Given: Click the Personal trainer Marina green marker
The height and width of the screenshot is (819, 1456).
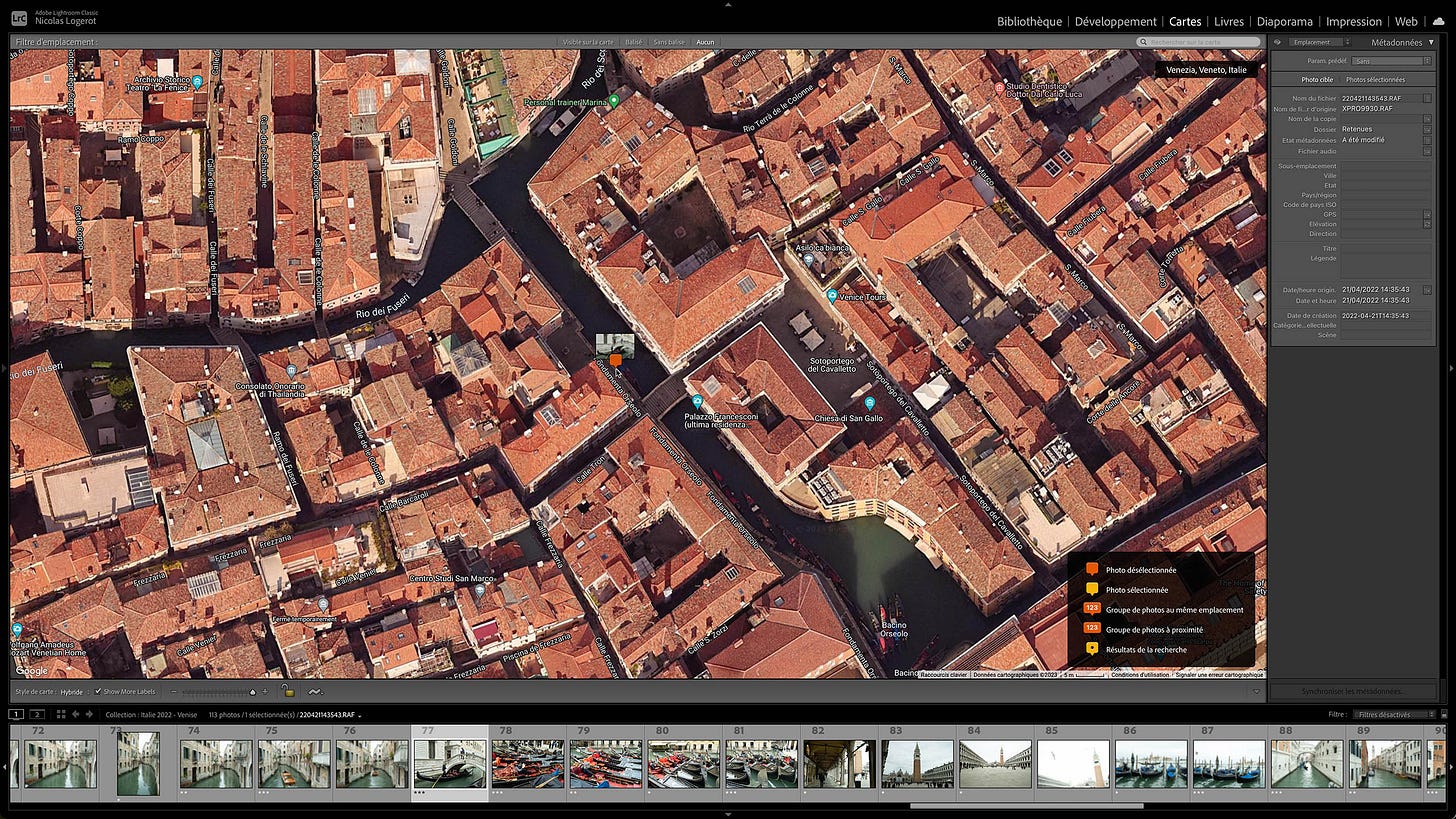Looking at the screenshot, I should point(614,102).
